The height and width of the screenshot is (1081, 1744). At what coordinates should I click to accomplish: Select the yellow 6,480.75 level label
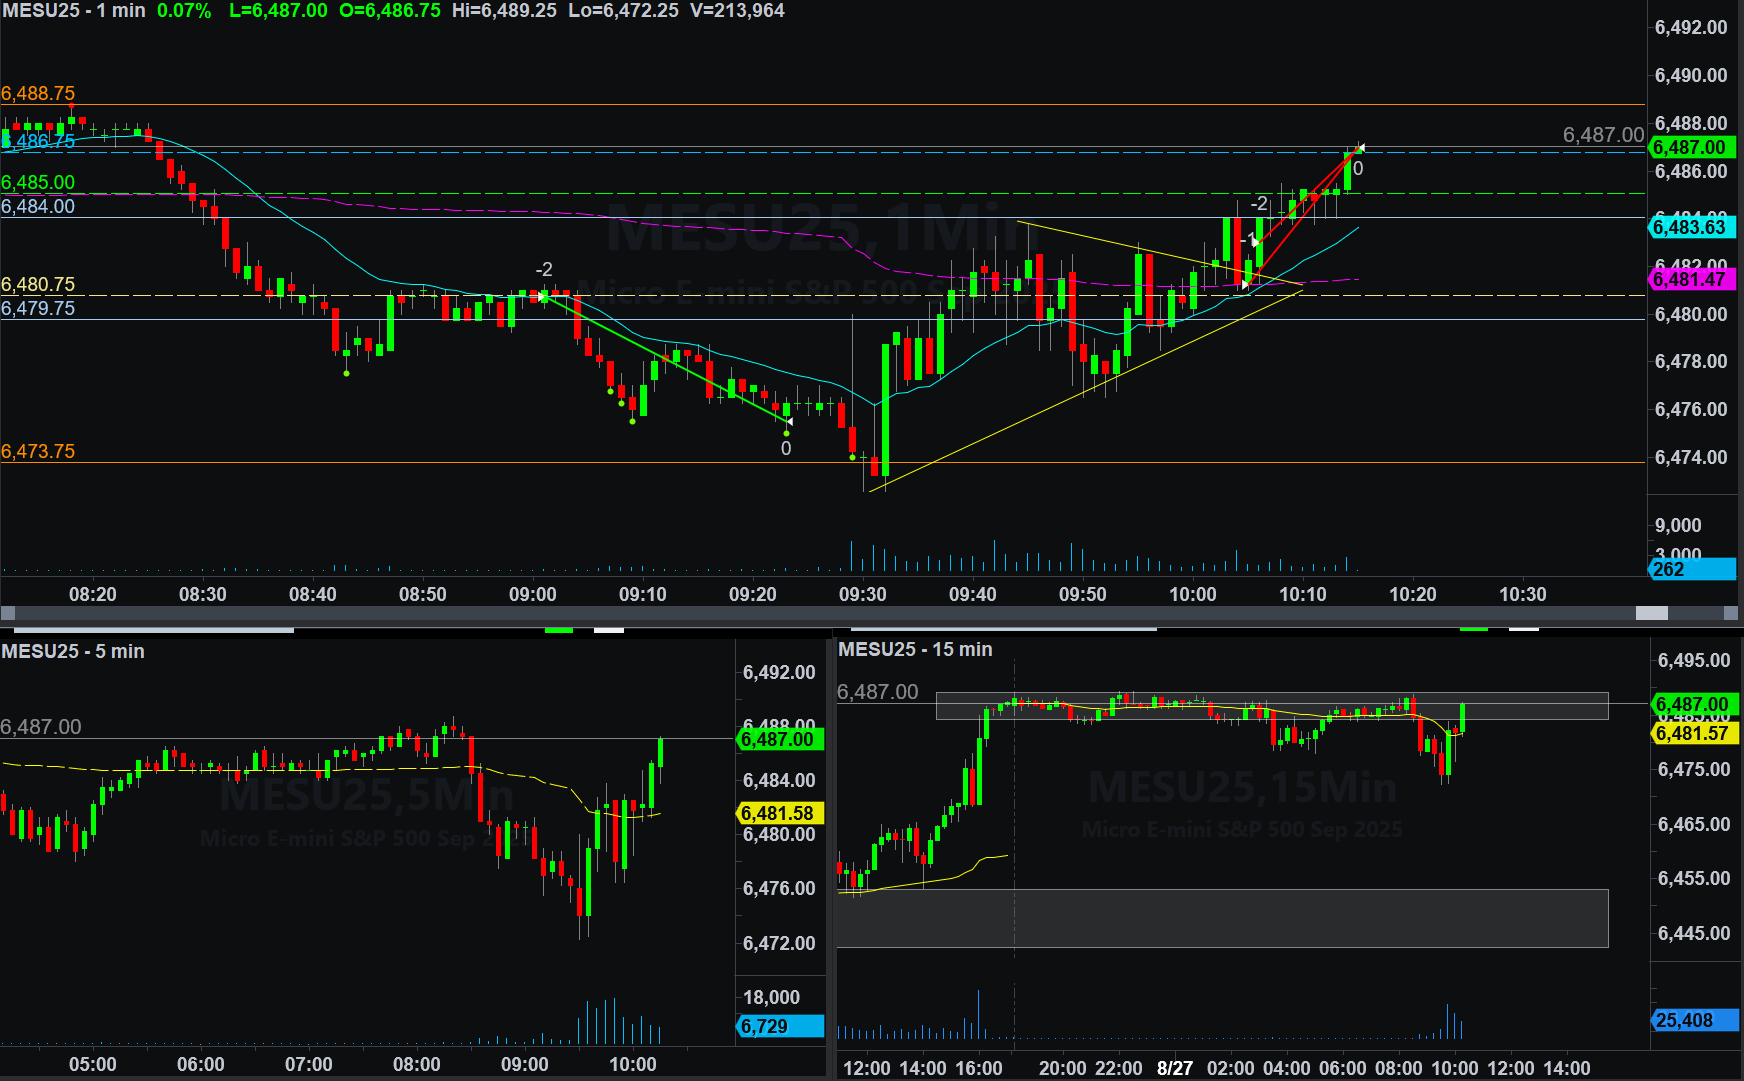click(x=38, y=284)
